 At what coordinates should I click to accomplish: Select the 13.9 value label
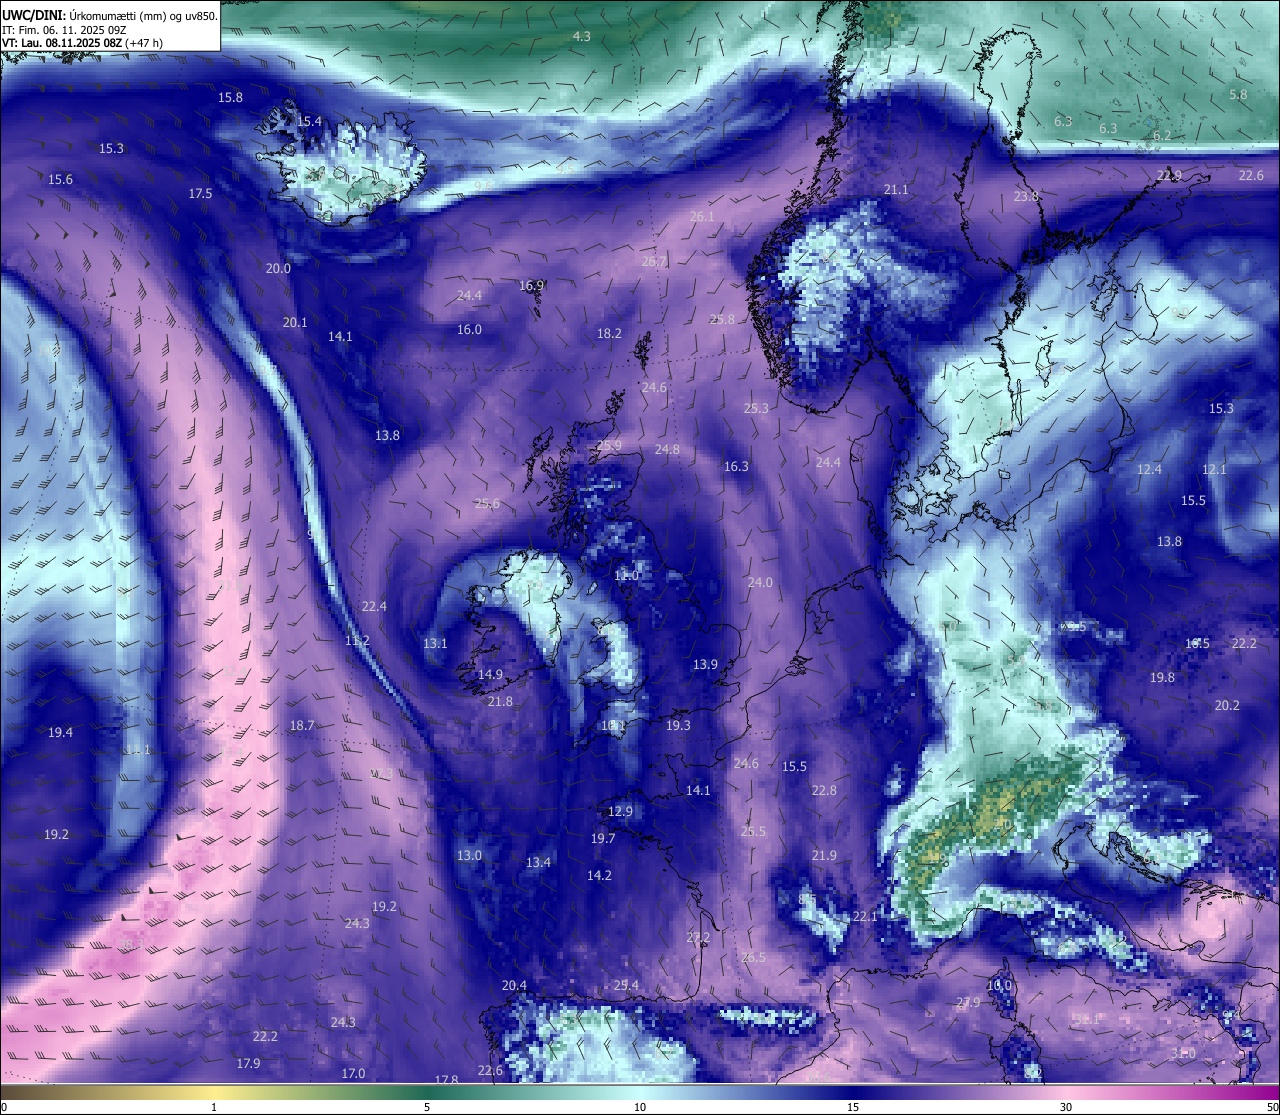pos(705,664)
